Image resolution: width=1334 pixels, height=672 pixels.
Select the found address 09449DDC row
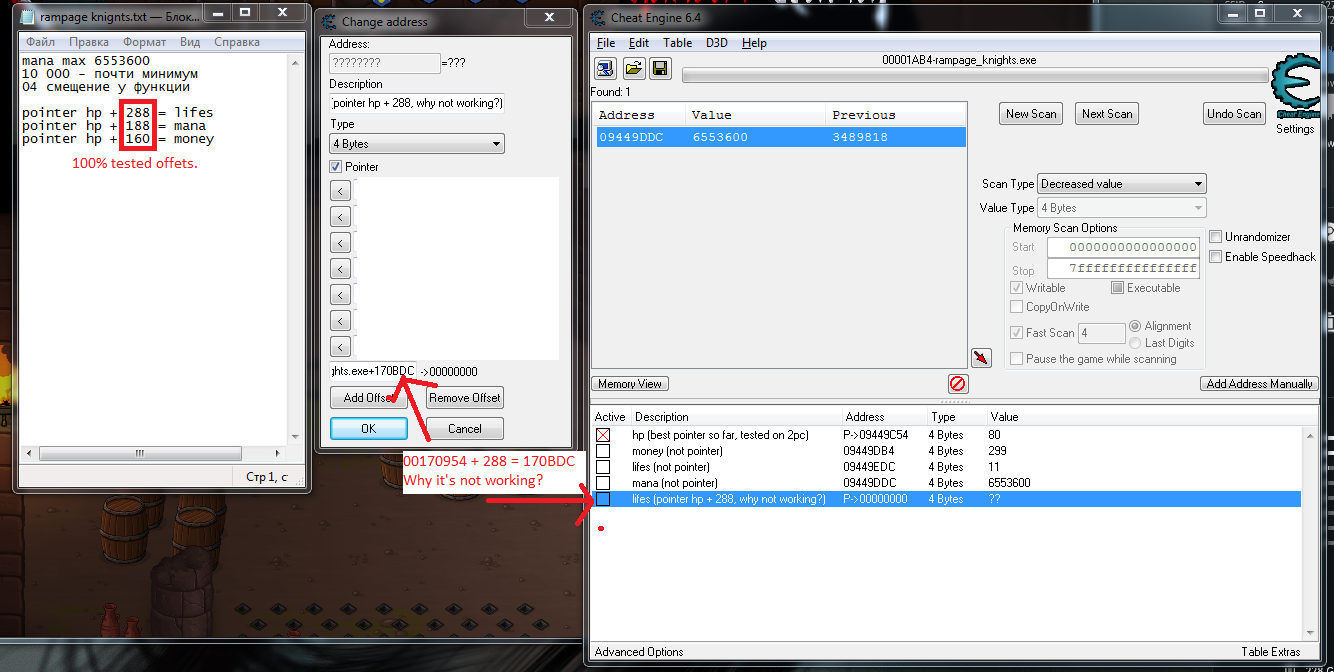coord(778,137)
